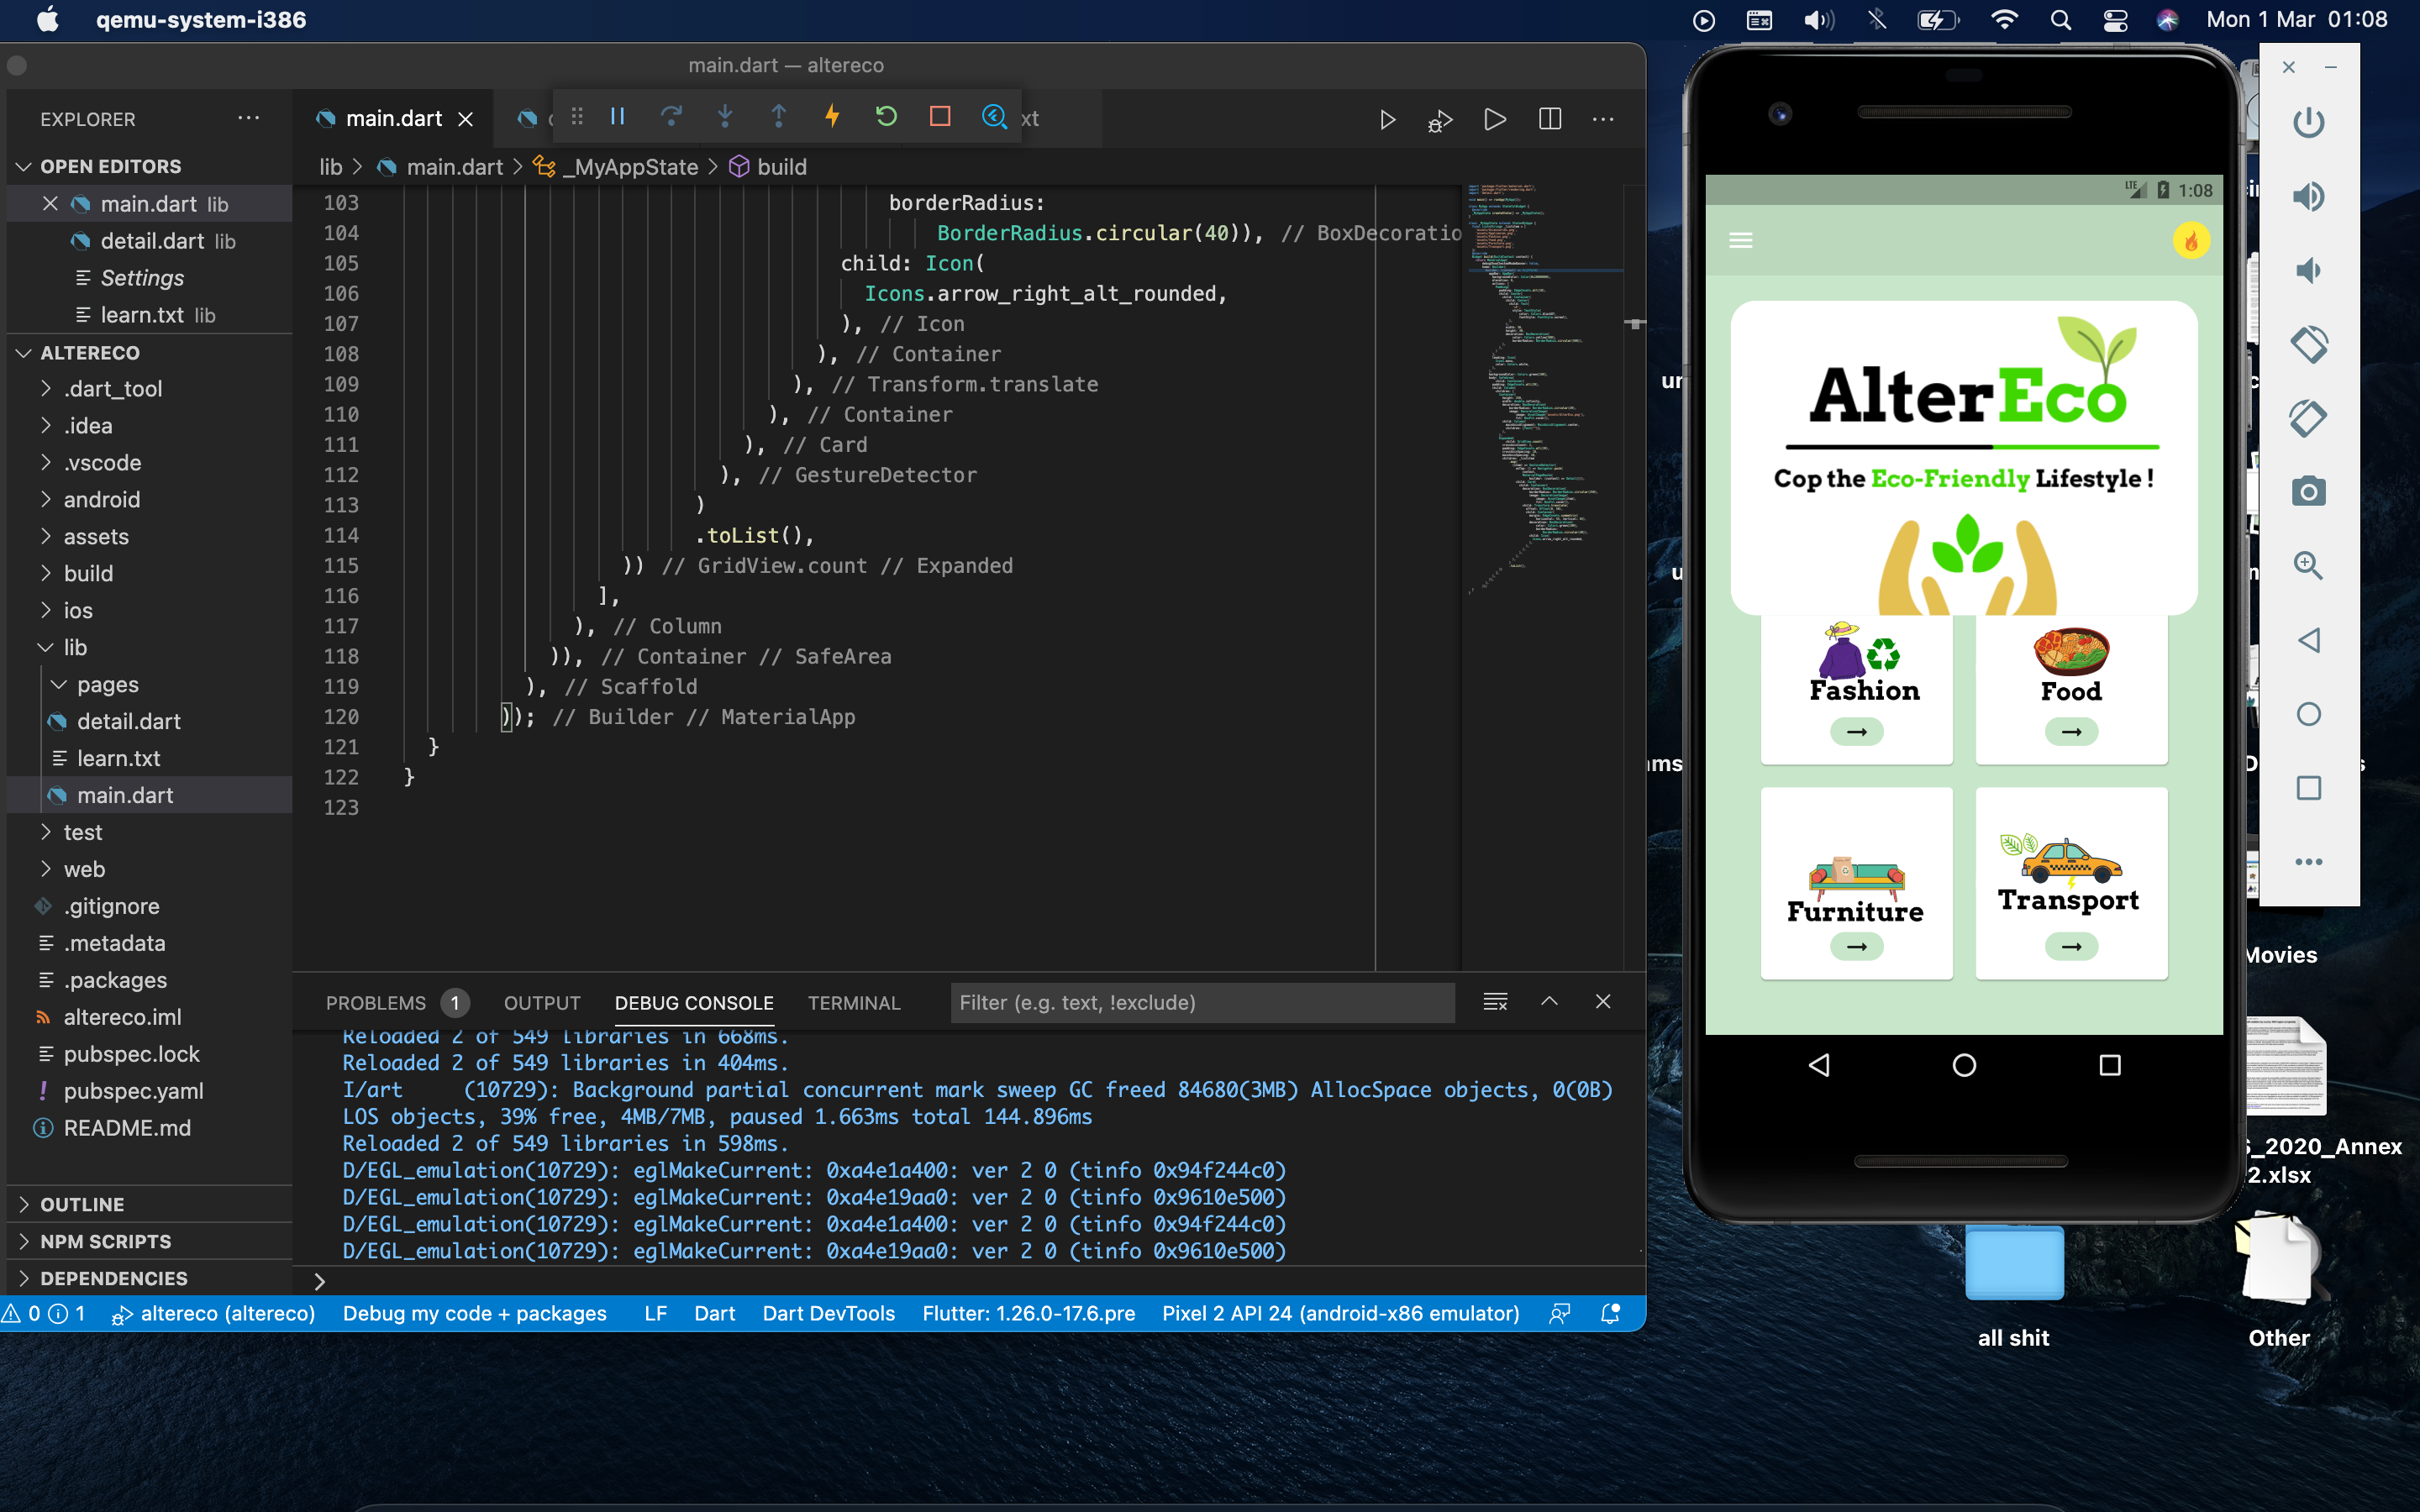Click the debug console filter field
Viewport: 2420px width, 1512px height.
coord(1200,1002)
